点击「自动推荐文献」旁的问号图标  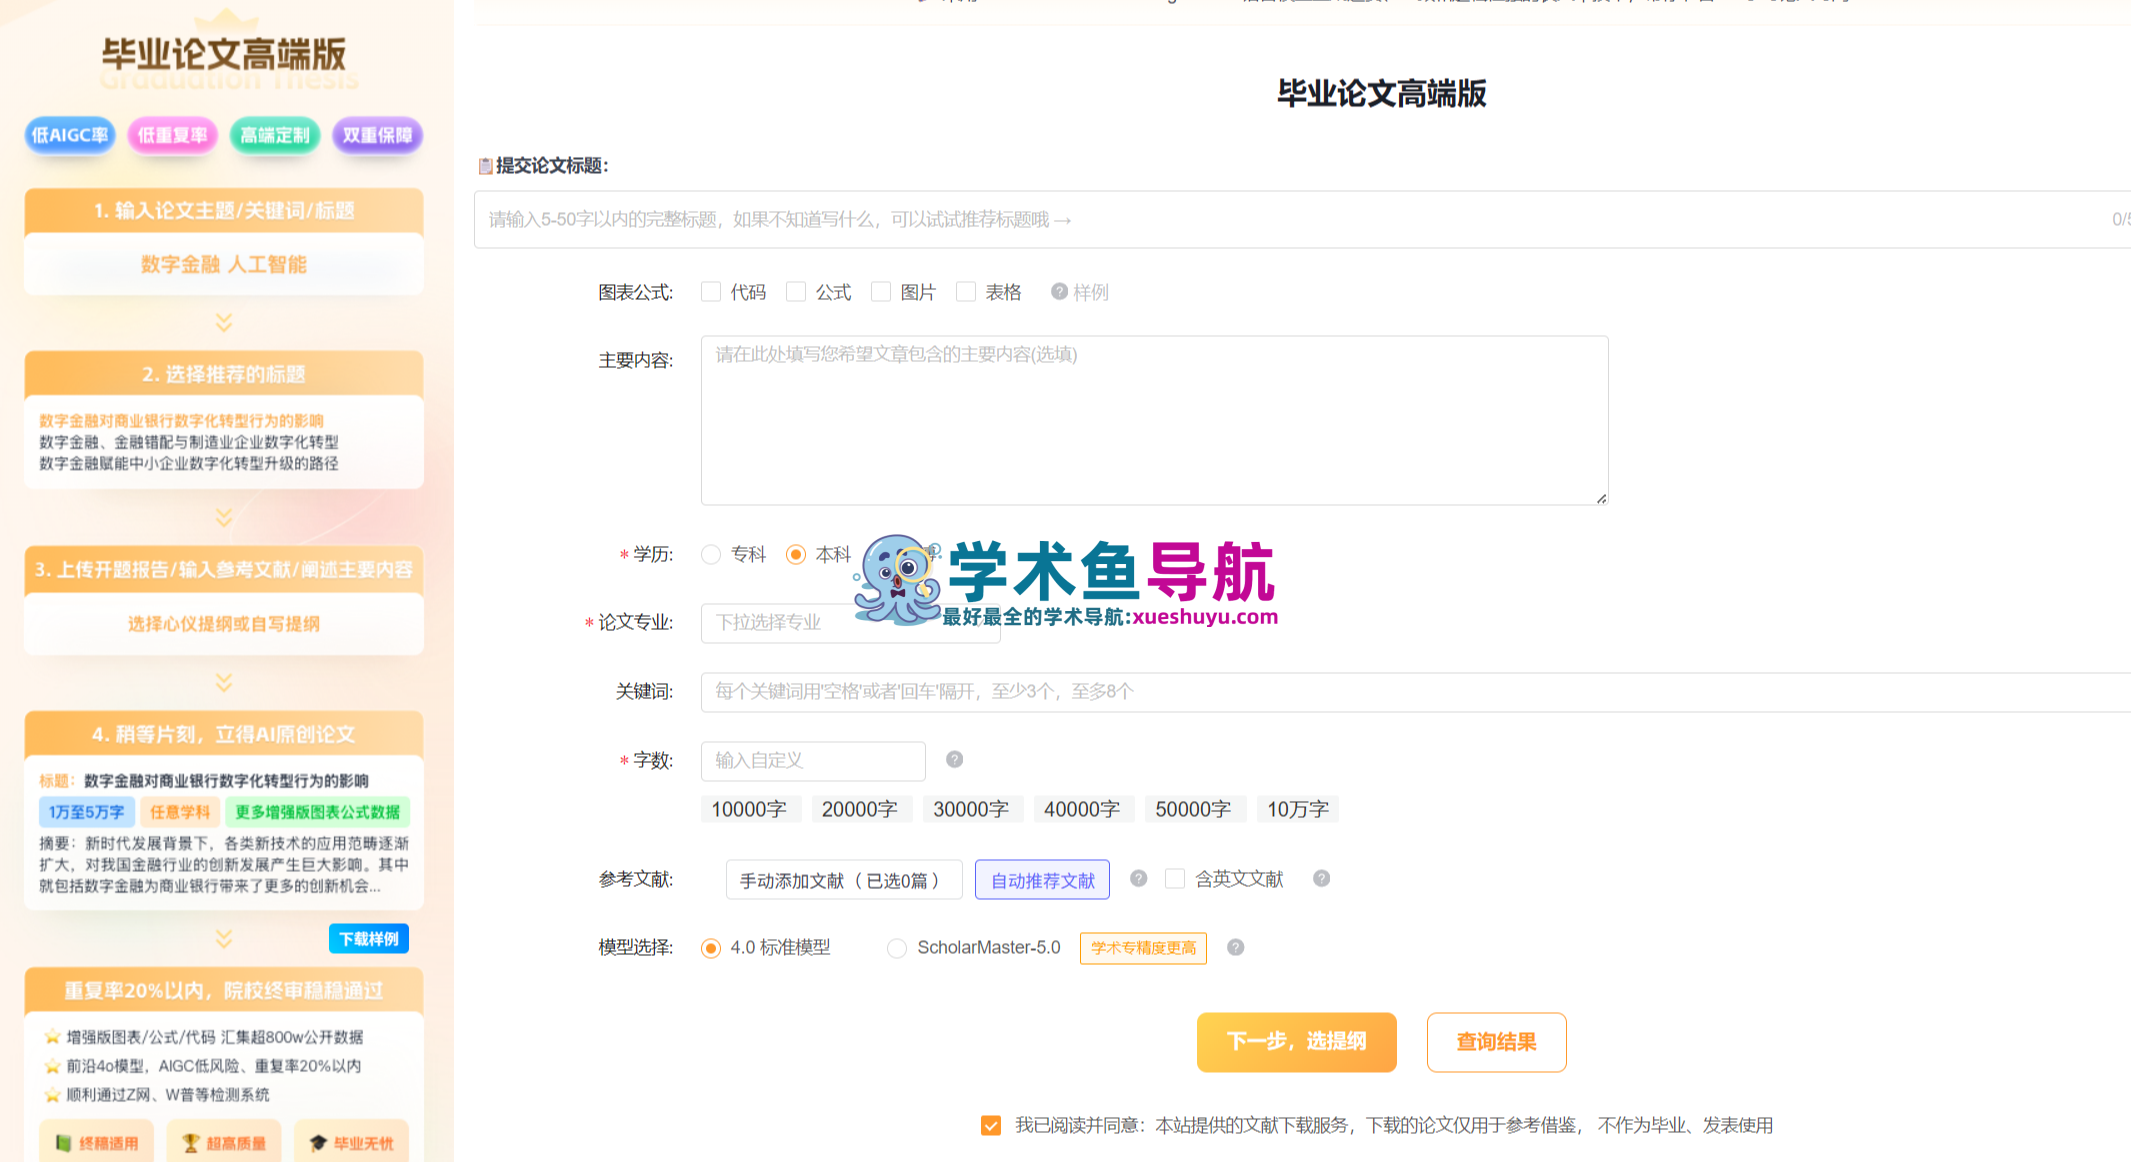1137,878
